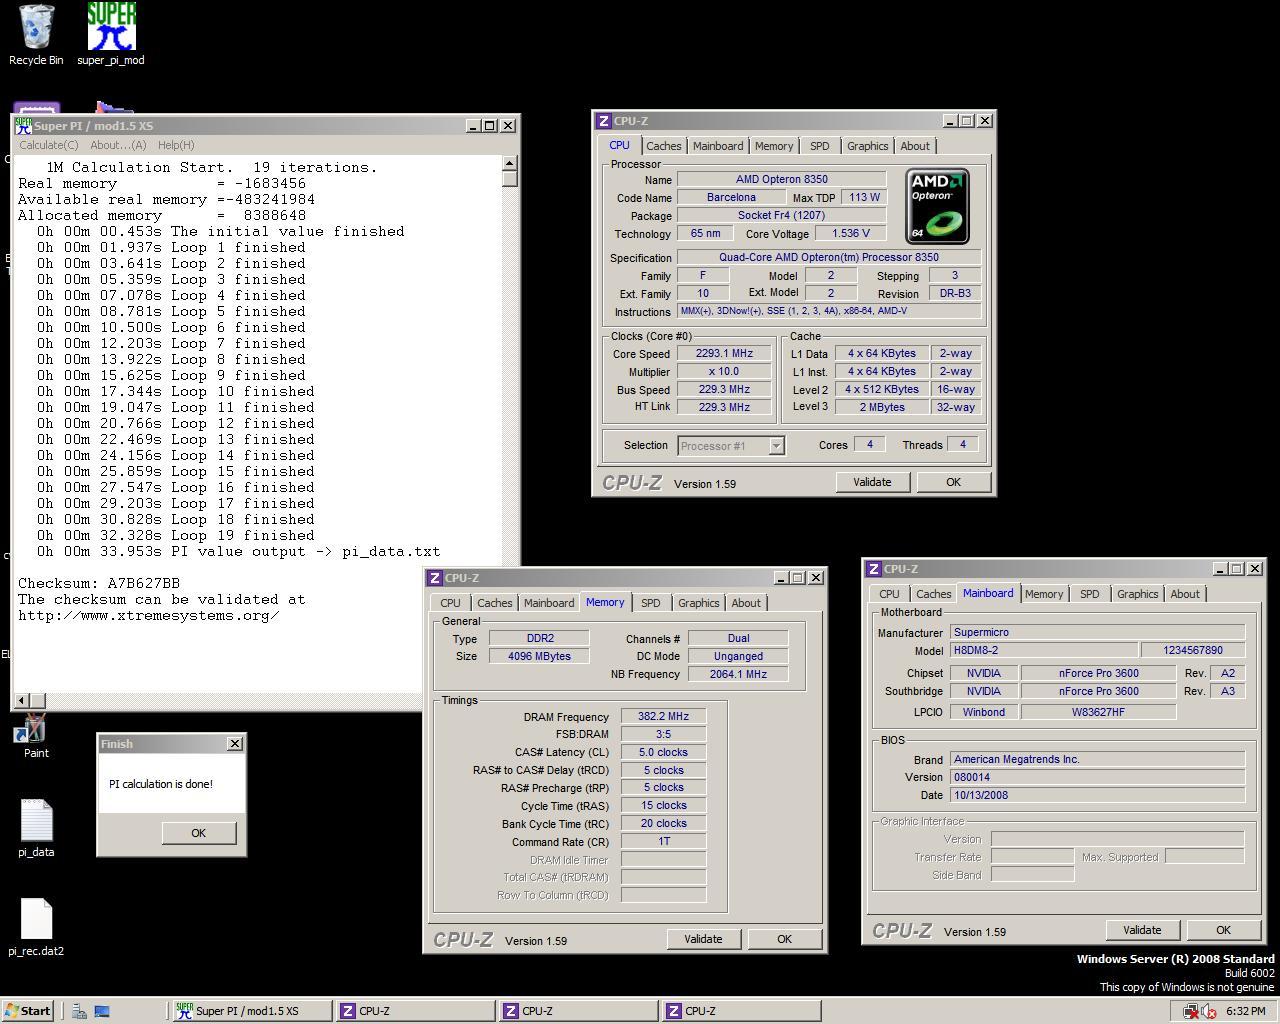This screenshot has width=1280, height=1024.
Task: Open the About...(A) menu in Super PI
Action: [x=118, y=145]
